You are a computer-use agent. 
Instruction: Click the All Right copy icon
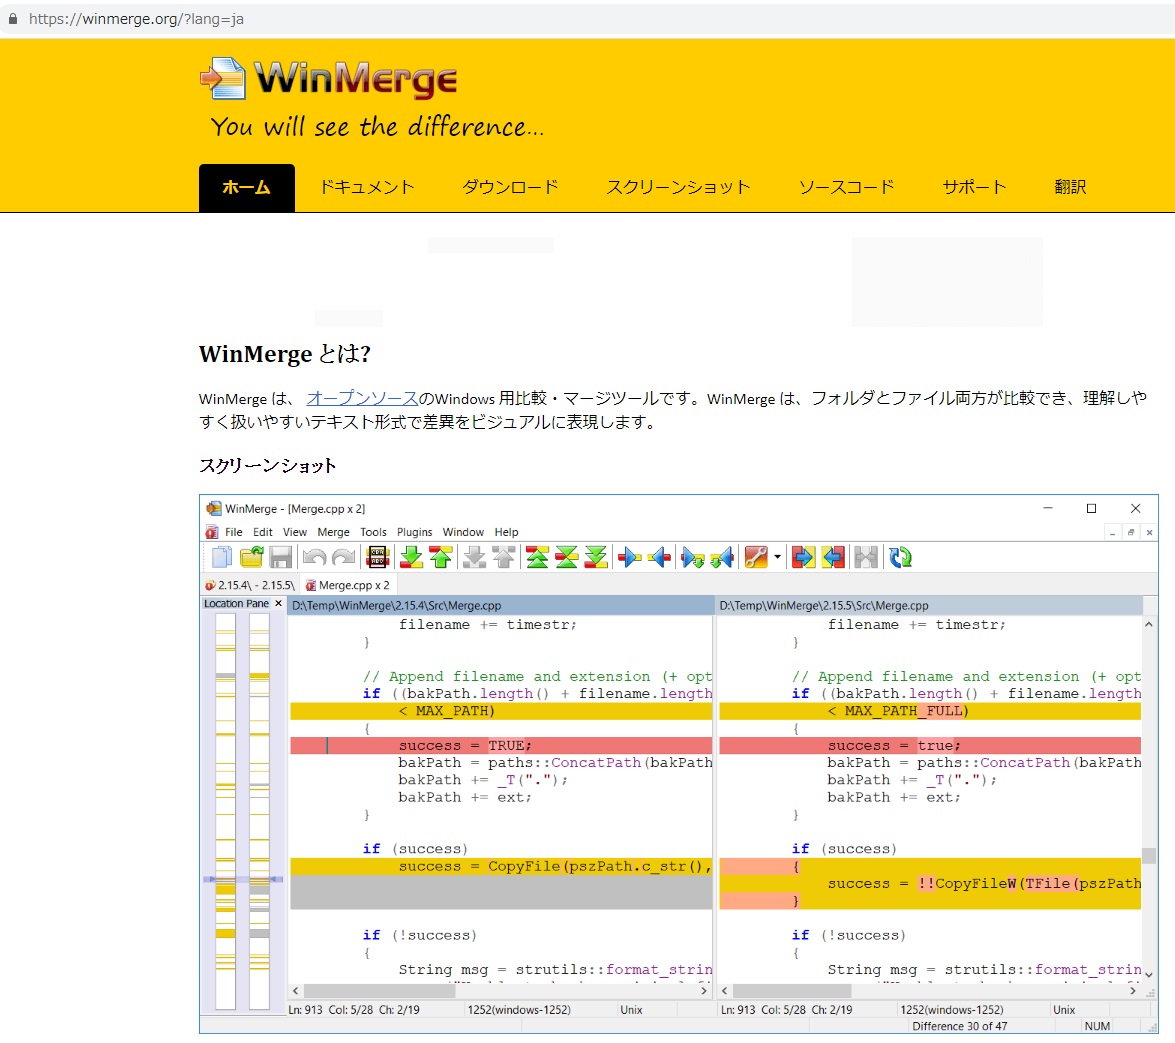[x=803, y=557]
